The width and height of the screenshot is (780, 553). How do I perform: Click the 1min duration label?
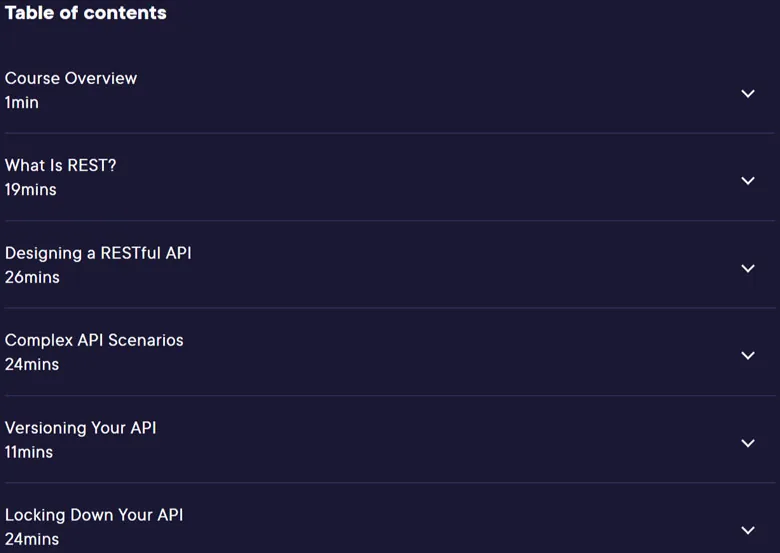click(21, 102)
